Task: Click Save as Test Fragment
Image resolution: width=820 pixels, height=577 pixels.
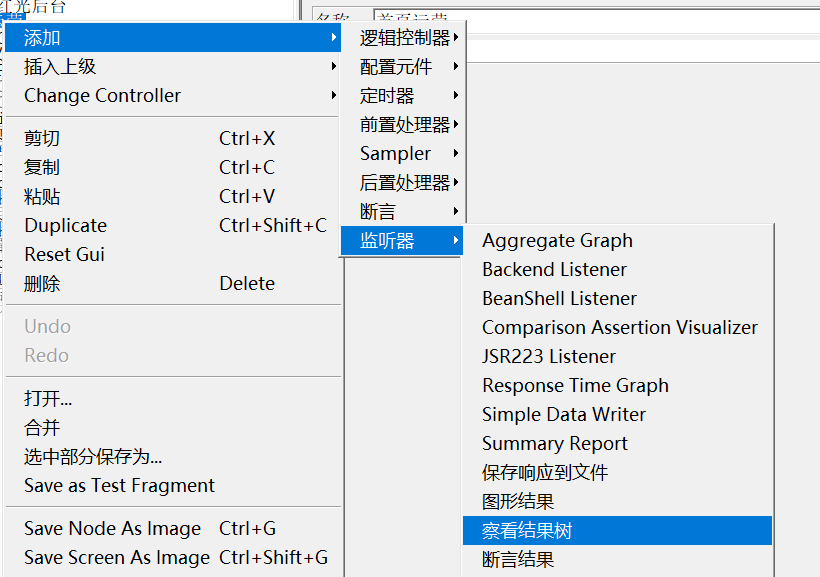Action: (119, 486)
